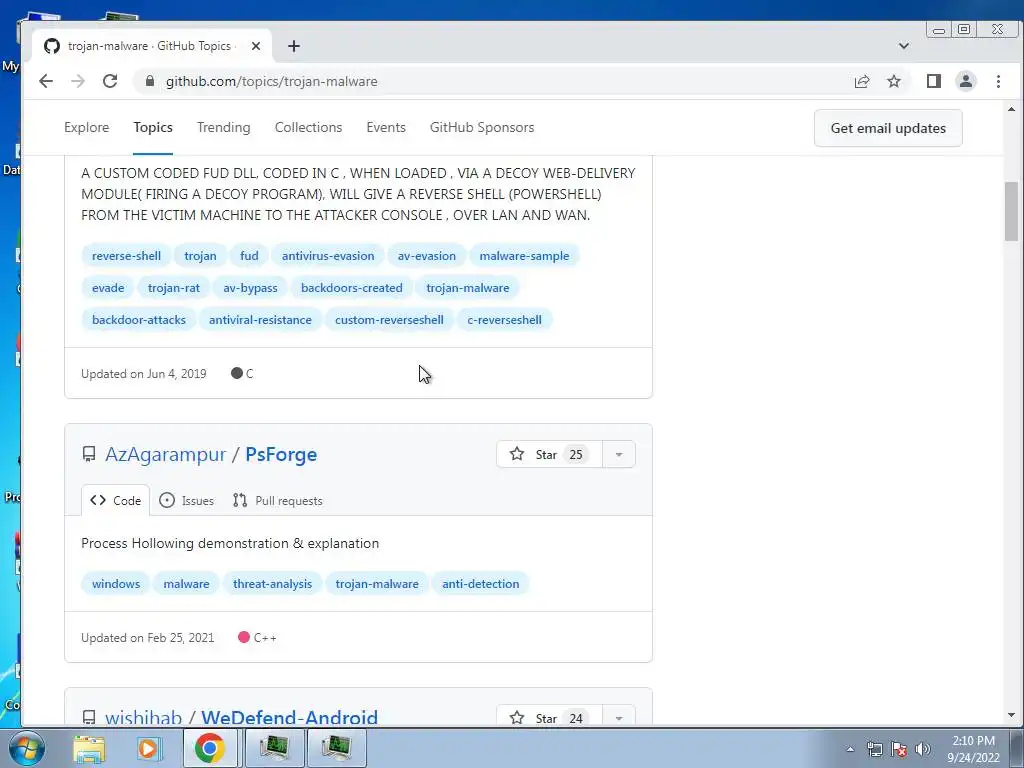Click the page vertical scrollbar thumb
1024x768 pixels.
(x=1011, y=211)
